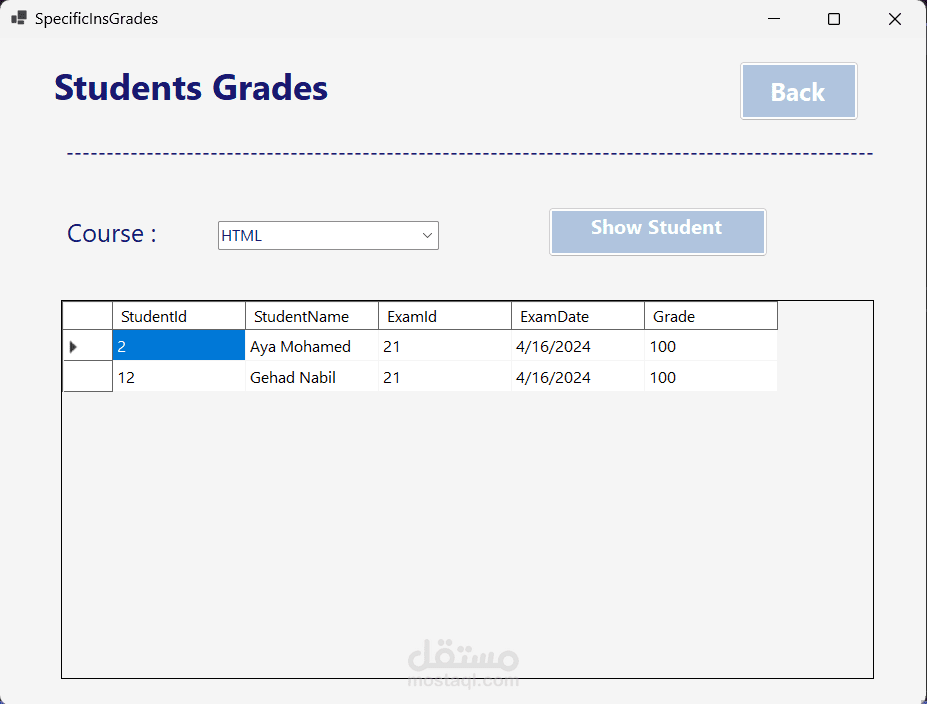927x704 pixels.
Task: Click the exam date in Aya Mohamed's row
Action: coord(578,346)
